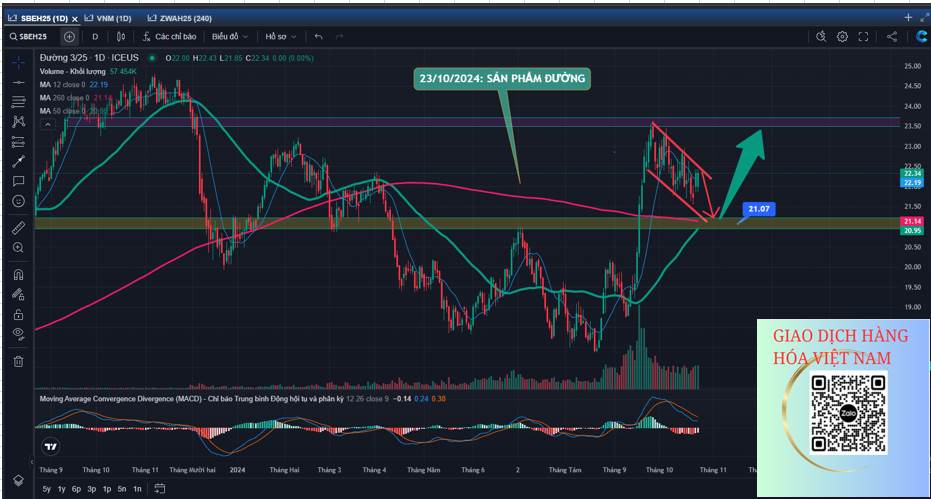Viewport: 931px width, 499px height.
Task: Select the trend line drawing tool
Action: click(18, 82)
